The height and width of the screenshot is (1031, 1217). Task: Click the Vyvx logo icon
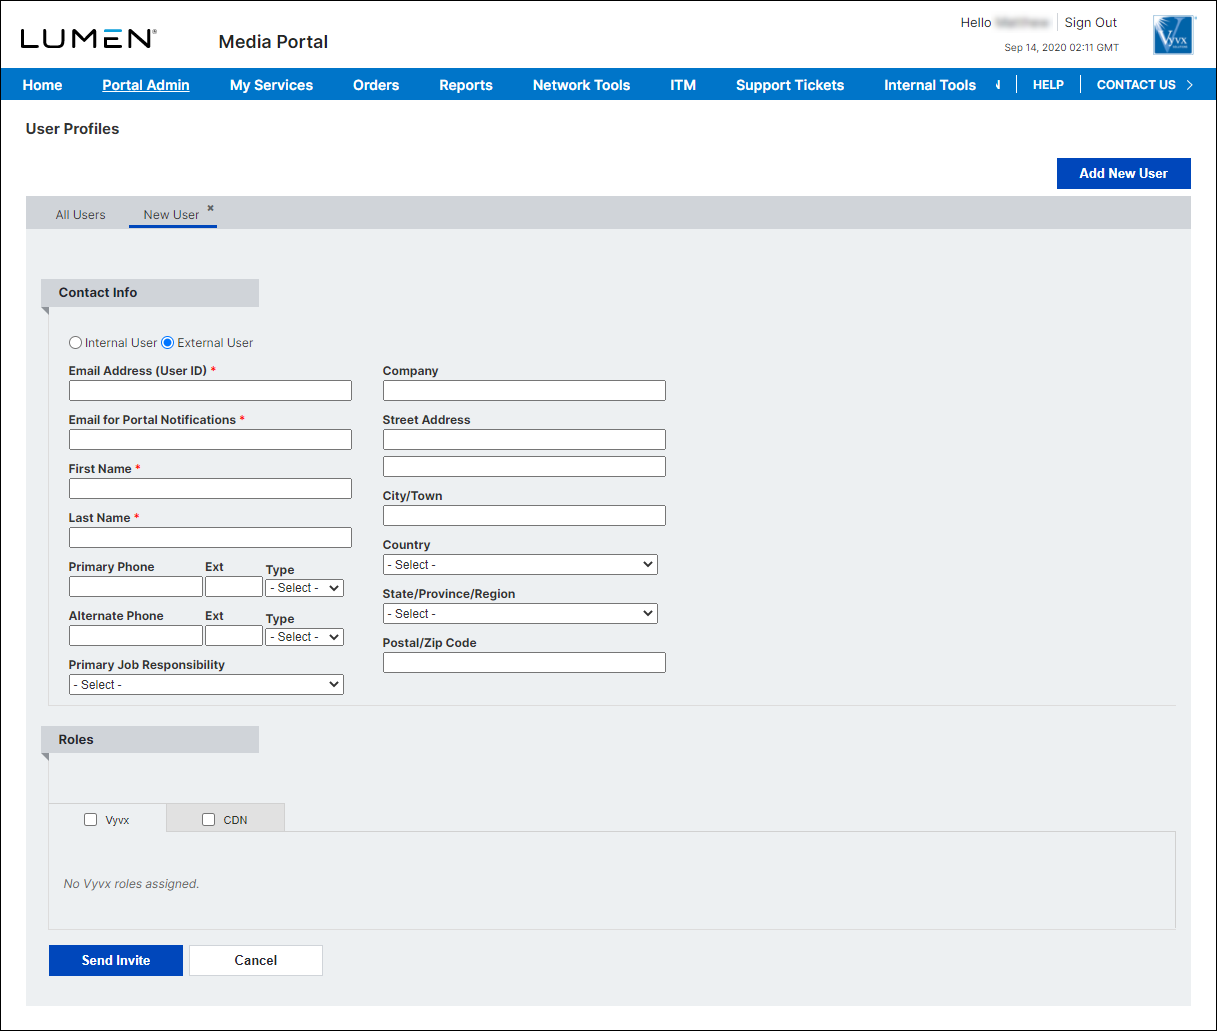pyautogui.click(x=1173, y=35)
